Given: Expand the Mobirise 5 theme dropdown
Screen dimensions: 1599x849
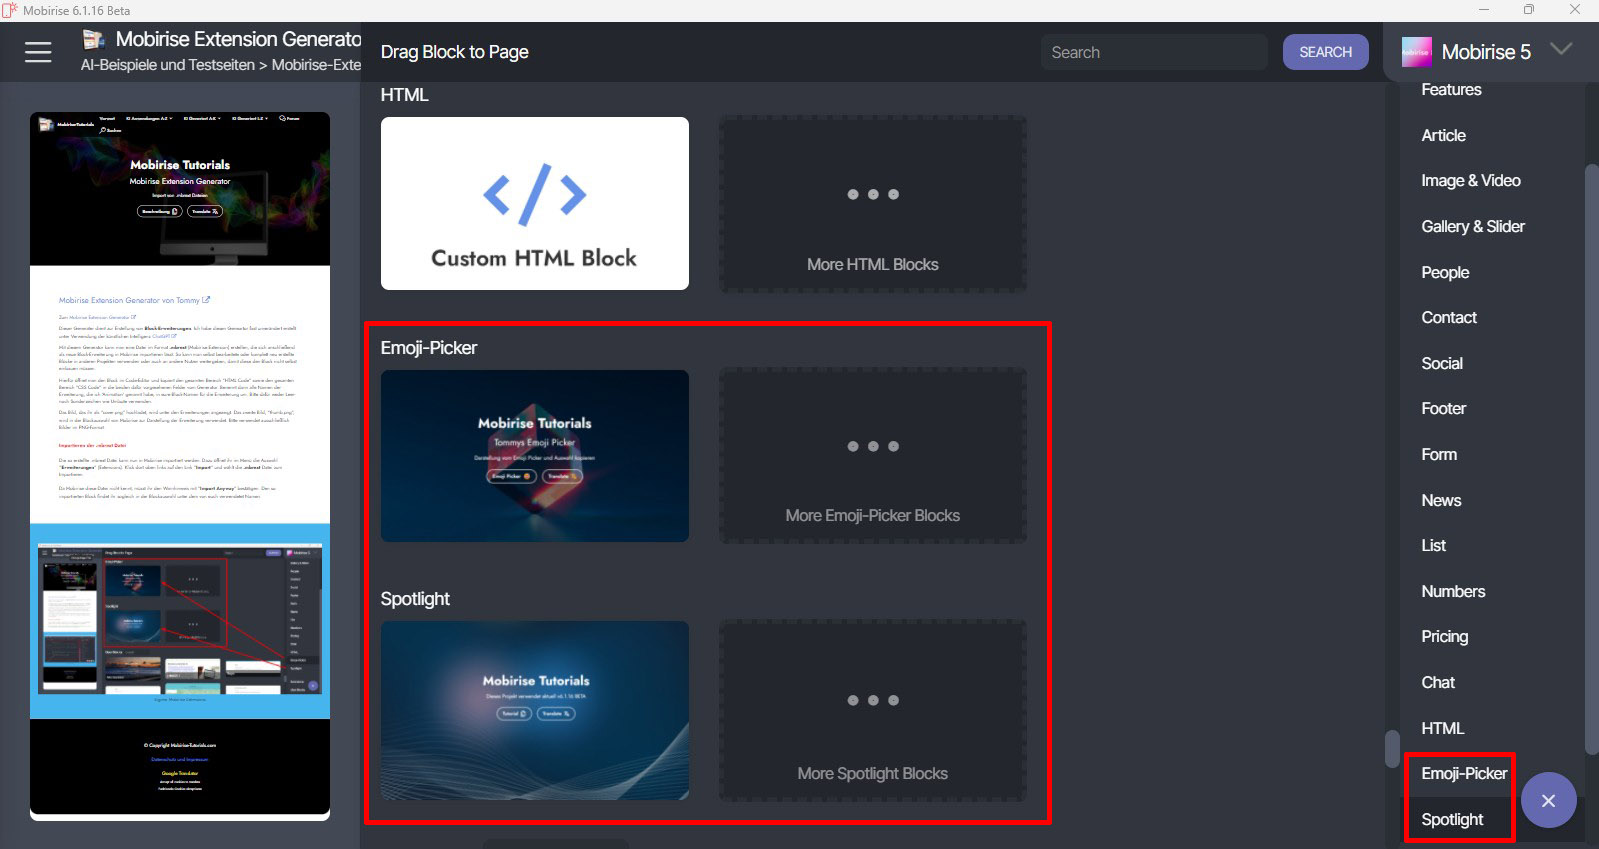Looking at the screenshot, I should click(1560, 50).
